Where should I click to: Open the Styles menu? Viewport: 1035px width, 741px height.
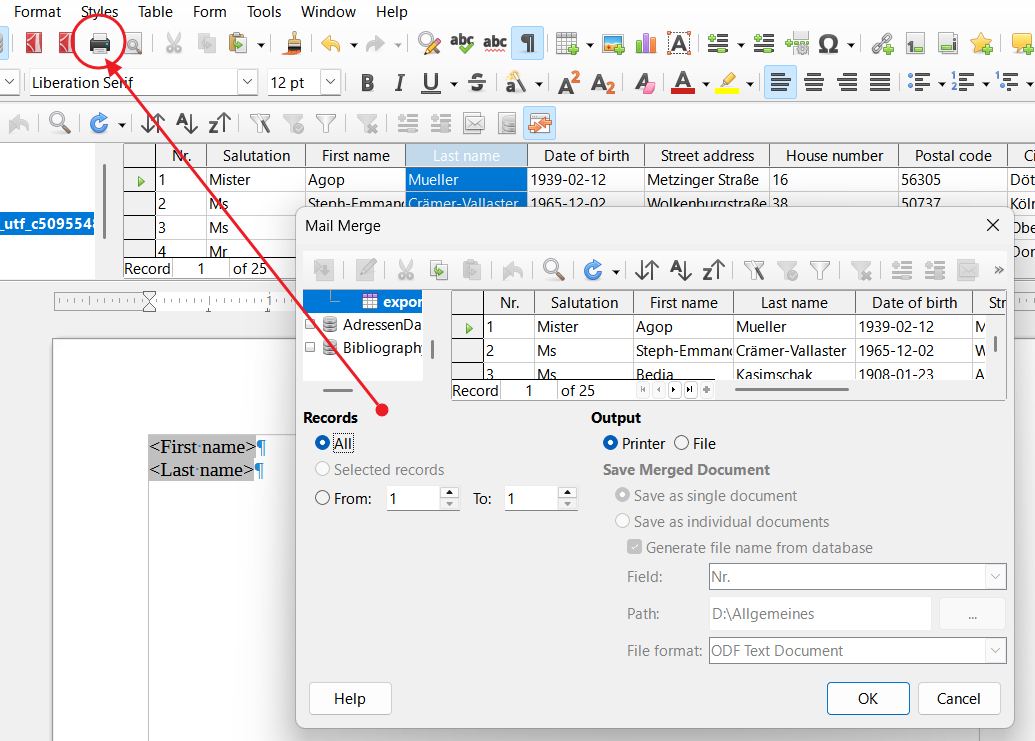click(x=100, y=12)
